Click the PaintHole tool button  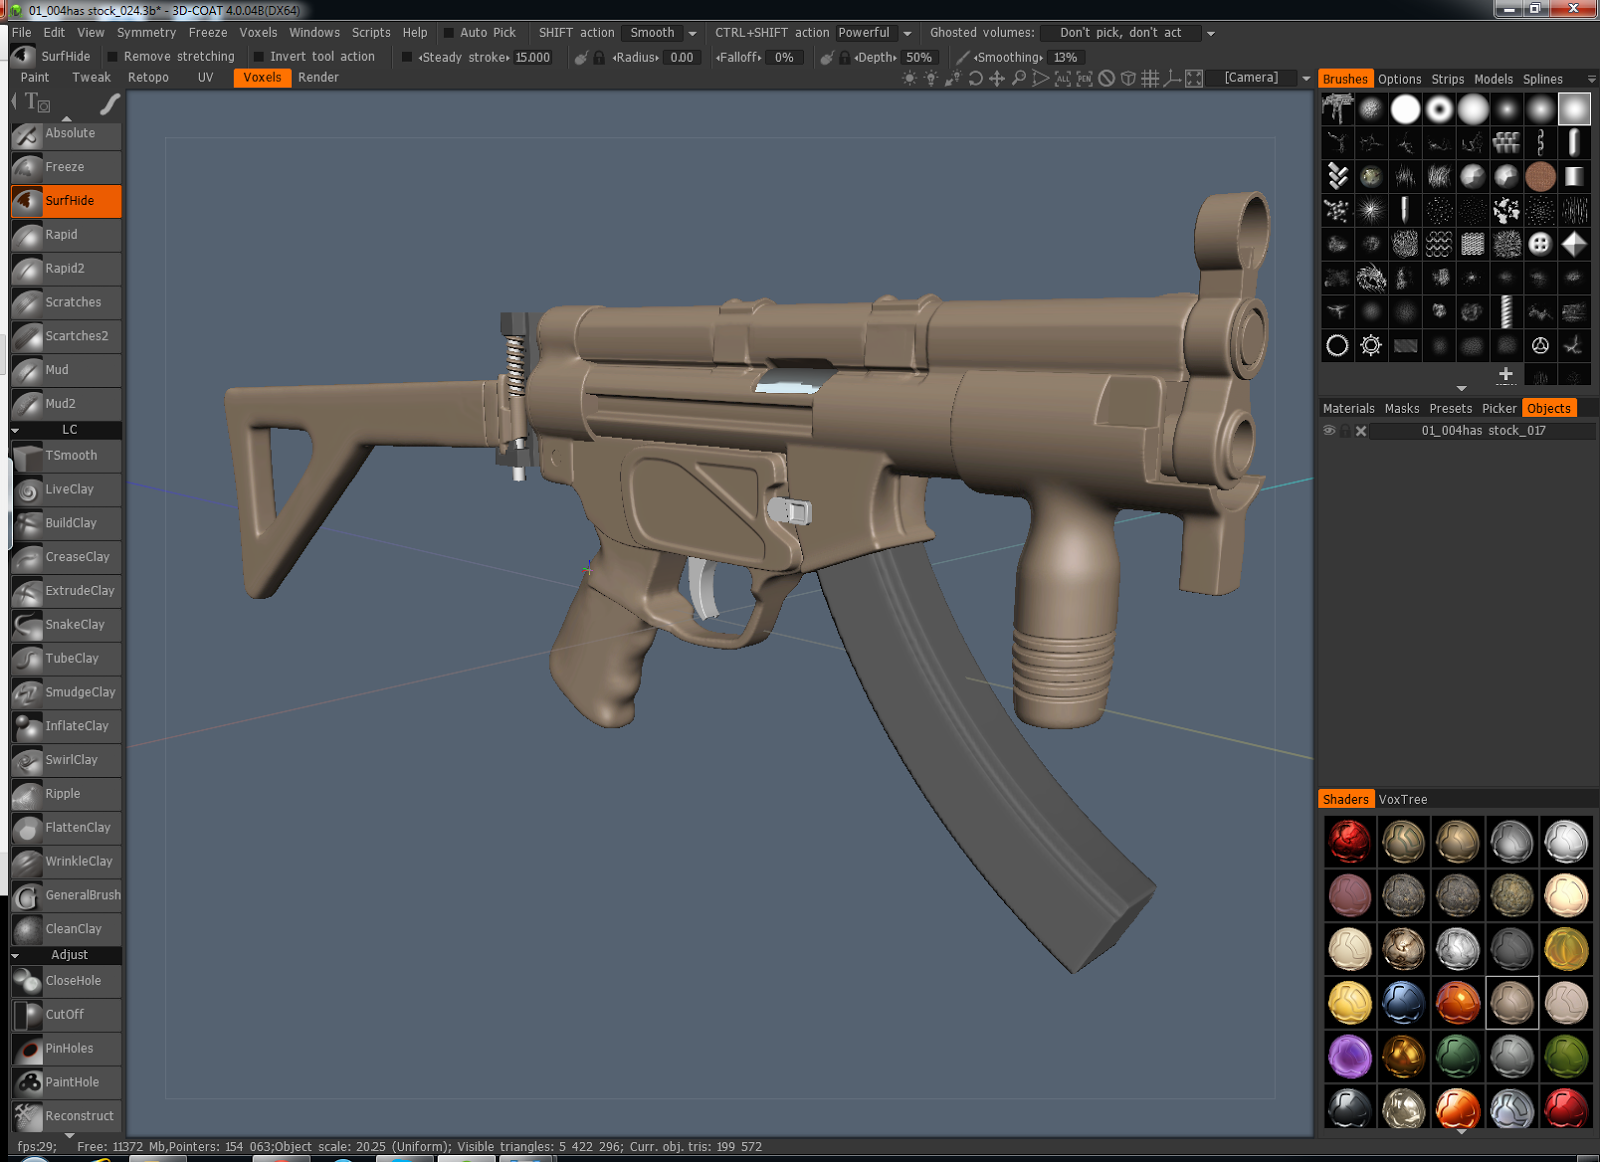coord(66,1082)
